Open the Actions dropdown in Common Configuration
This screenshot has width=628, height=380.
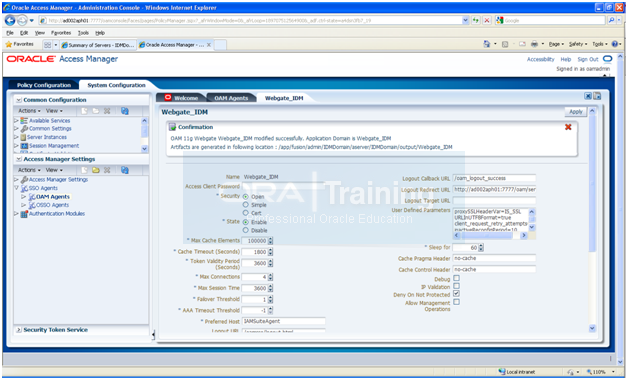(x=29, y=111)
